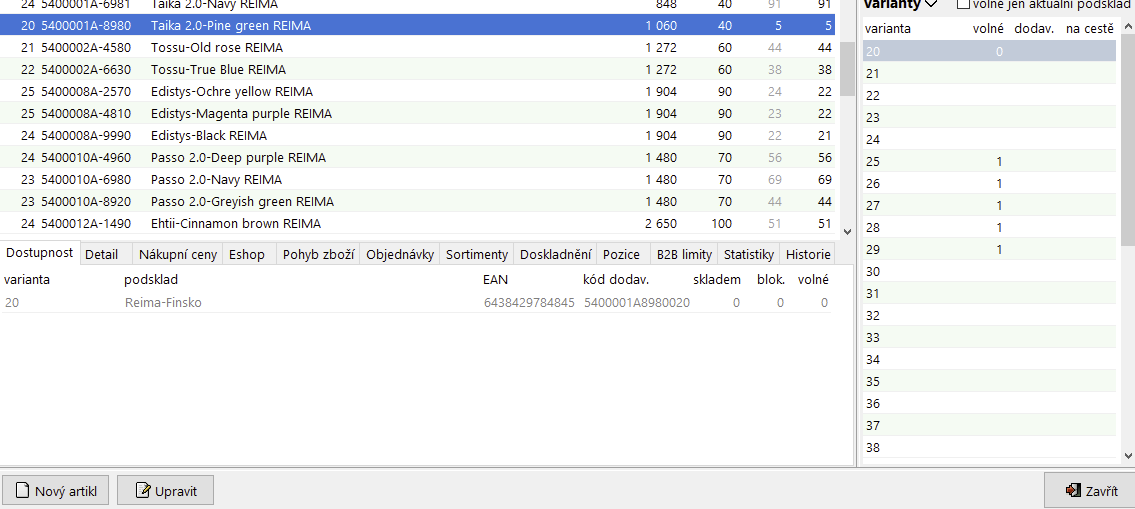
Task: Click the EAN value 6438429784845
Action: tap(528, 303)
